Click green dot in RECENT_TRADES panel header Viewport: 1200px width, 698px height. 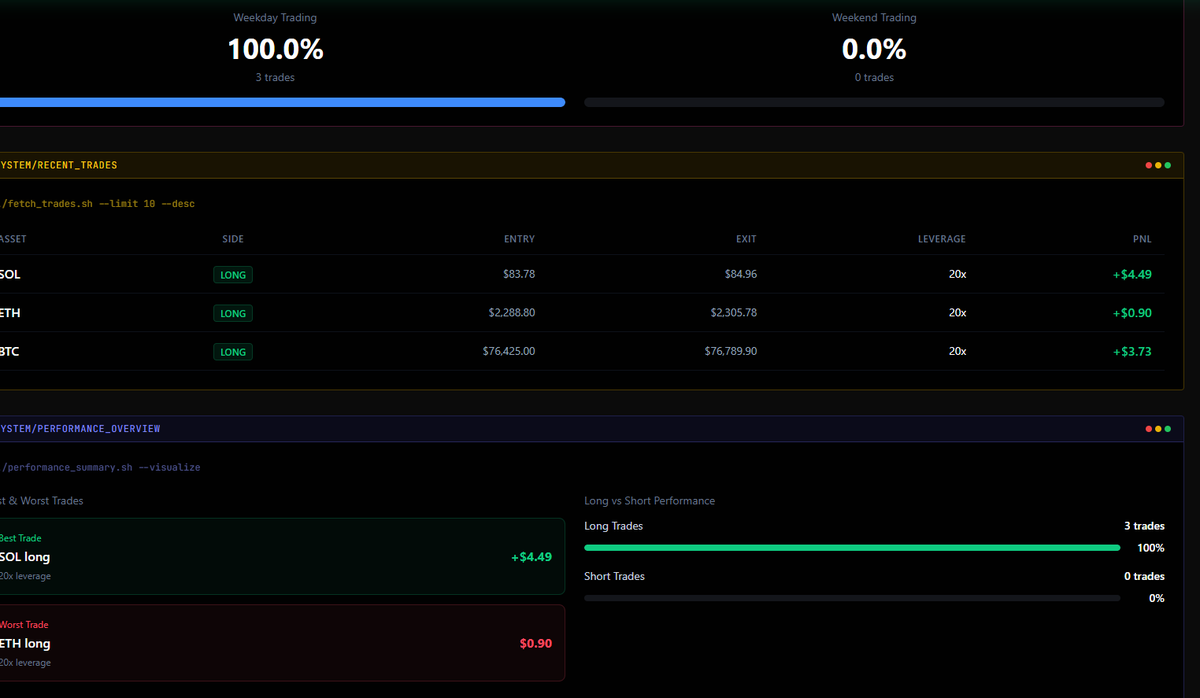point(1167,165)
